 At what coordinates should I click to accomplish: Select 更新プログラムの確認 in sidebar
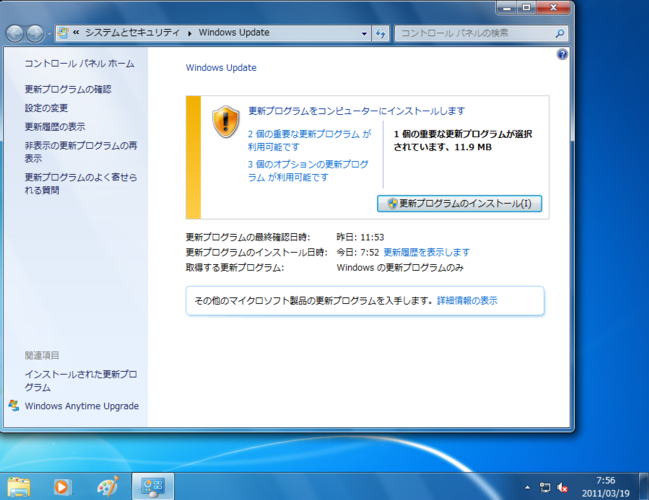[x=68, y=89]
